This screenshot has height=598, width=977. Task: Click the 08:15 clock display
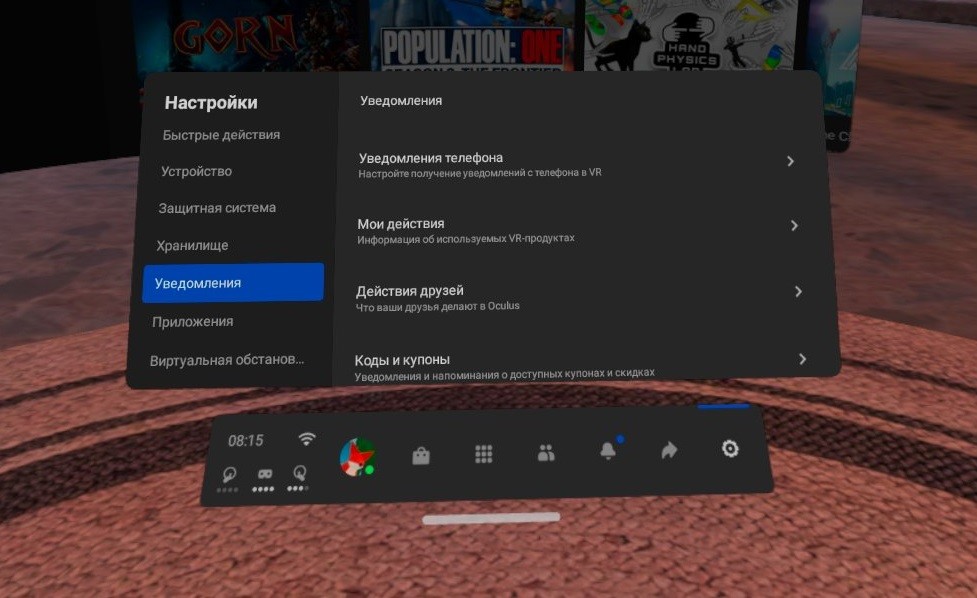(x=245, y=440)
